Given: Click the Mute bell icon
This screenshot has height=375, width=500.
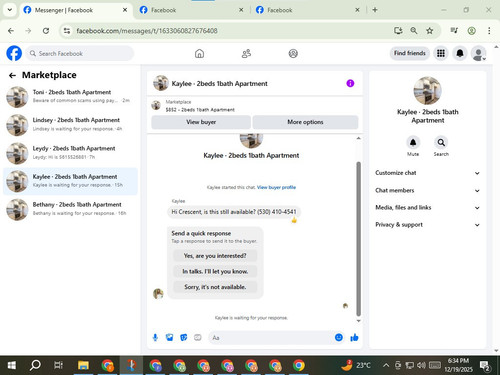Looking at the screenshot, I should click(413, 143).
